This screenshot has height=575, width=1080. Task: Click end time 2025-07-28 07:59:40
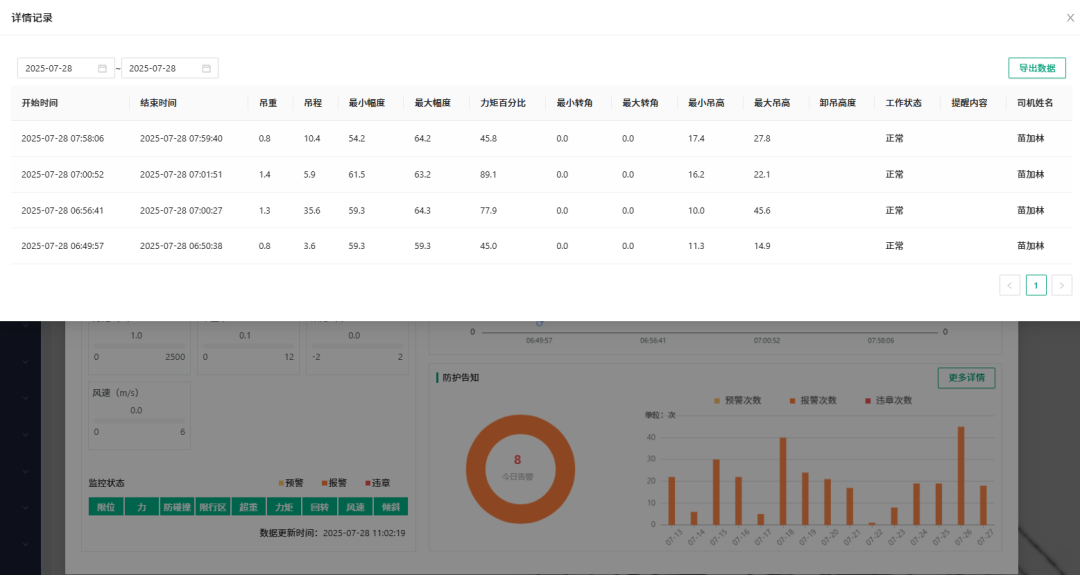pos(181,138)
